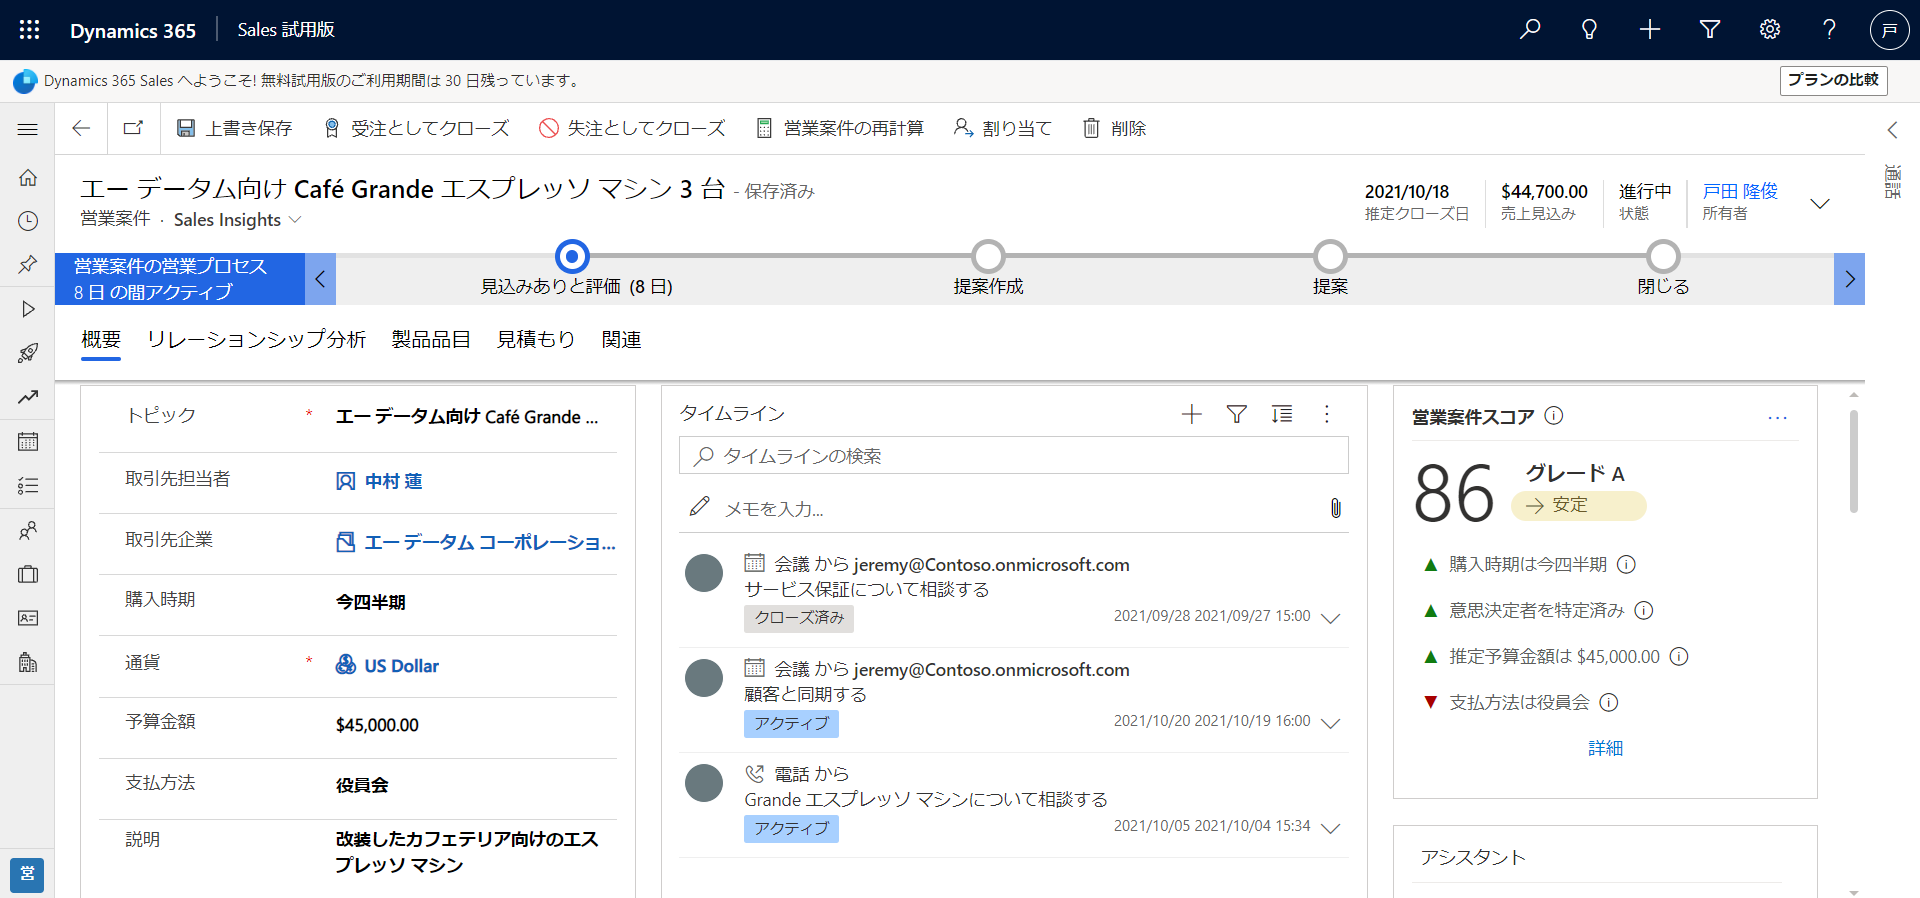The width and height of the screenshot is (1920, 898).
Task: Expand the header fields chevron
Action: (x=1820, y=203)
